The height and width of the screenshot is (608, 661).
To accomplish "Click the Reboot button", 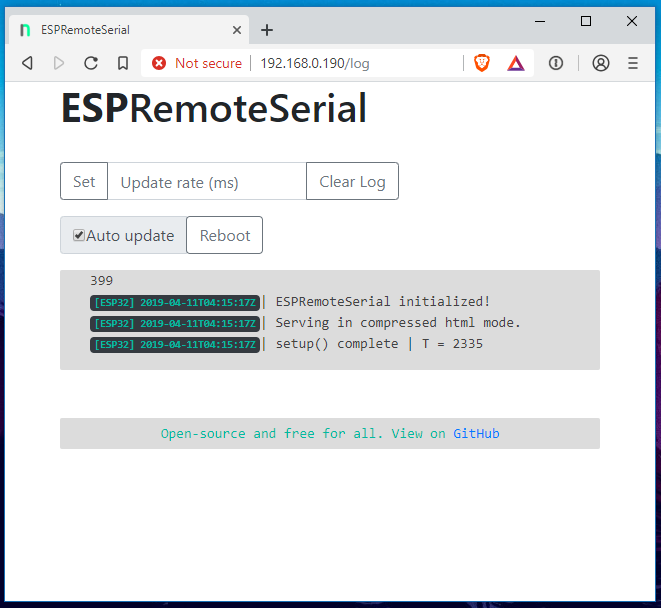I will click(225, 235).
